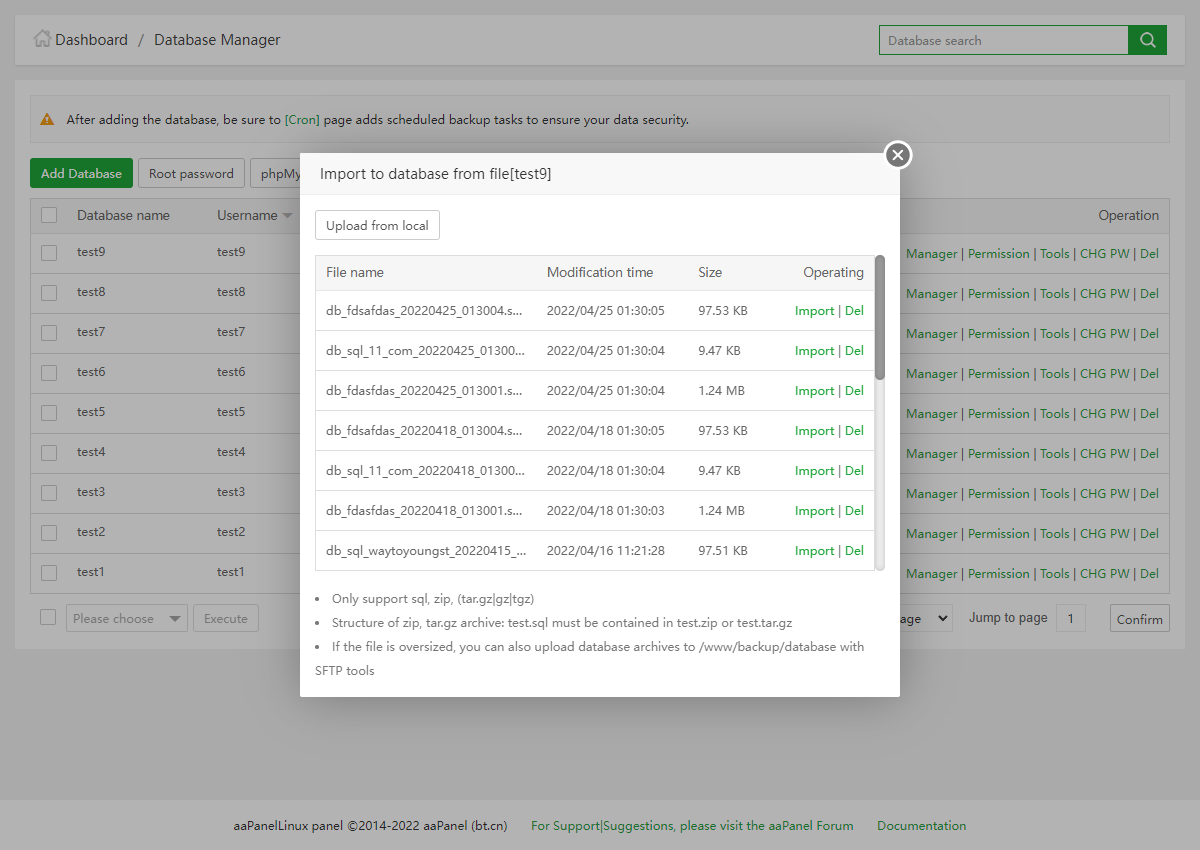Image resolution: width=1200 pixels, height=850 pixels.
Task: Delete the db_sql_waytoyoungst_20220415 backup file
Action: click(x=854, y=551)
